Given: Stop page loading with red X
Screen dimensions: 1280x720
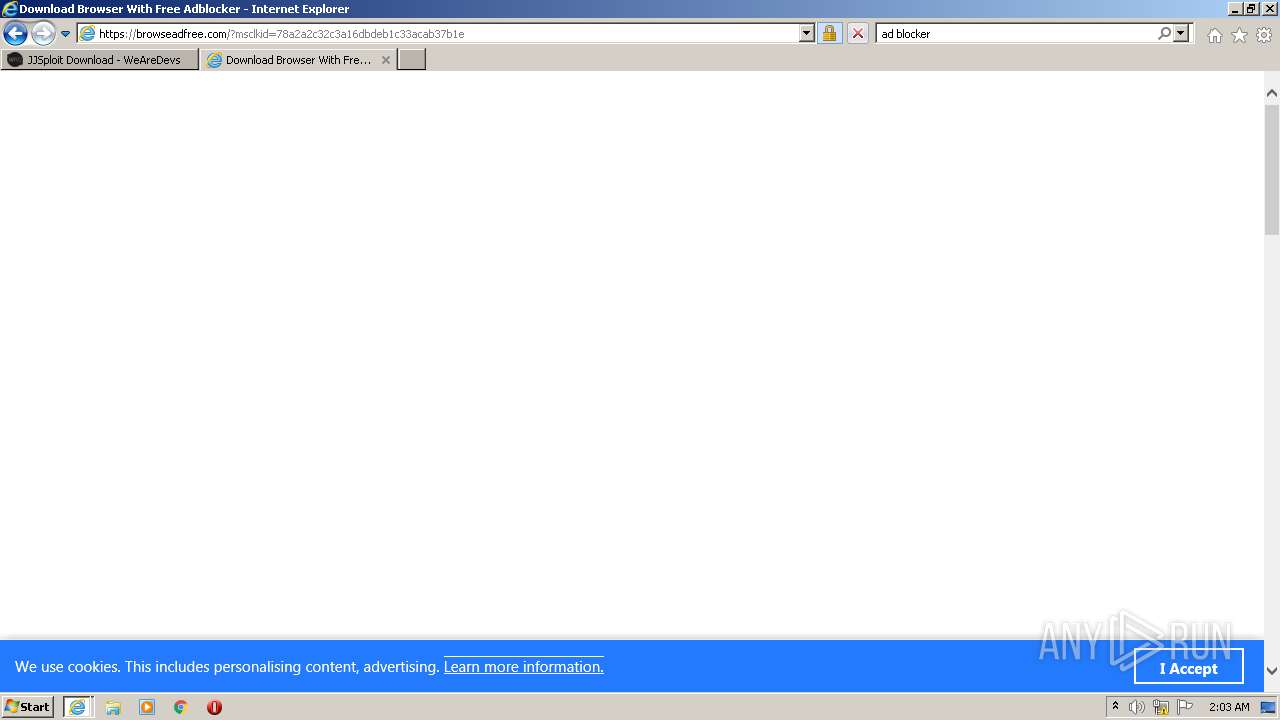Looking at the screenshot, I should pyautogui.click(x=858, y=33).
